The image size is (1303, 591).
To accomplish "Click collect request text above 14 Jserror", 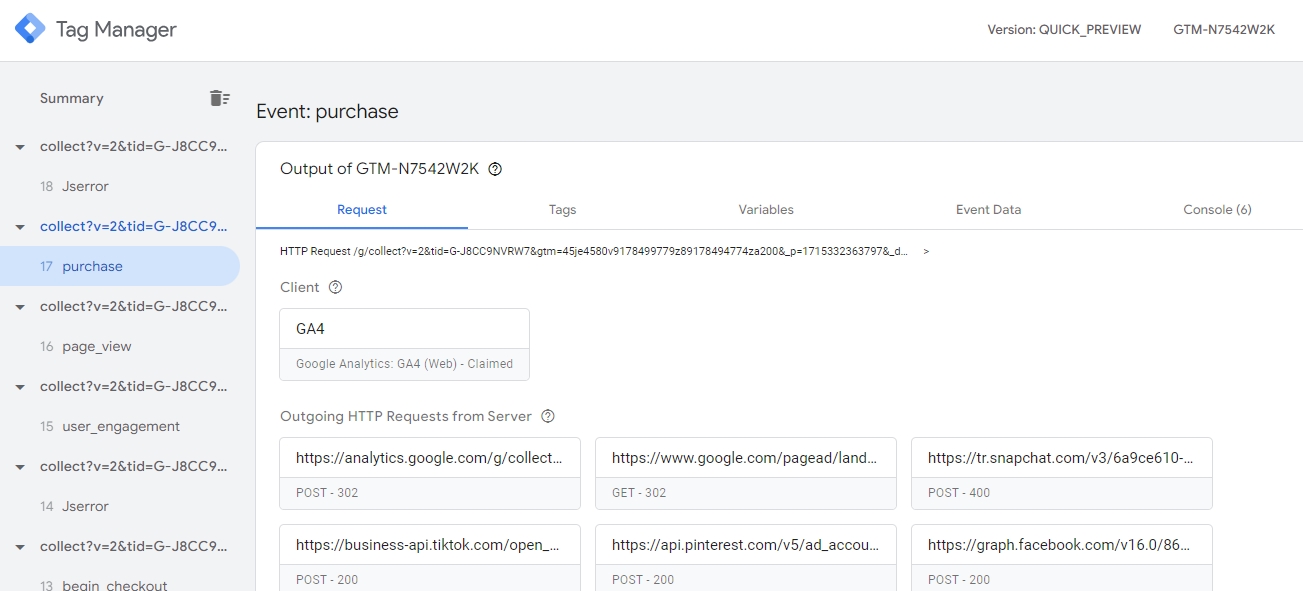I will click(x=134, y=466).
